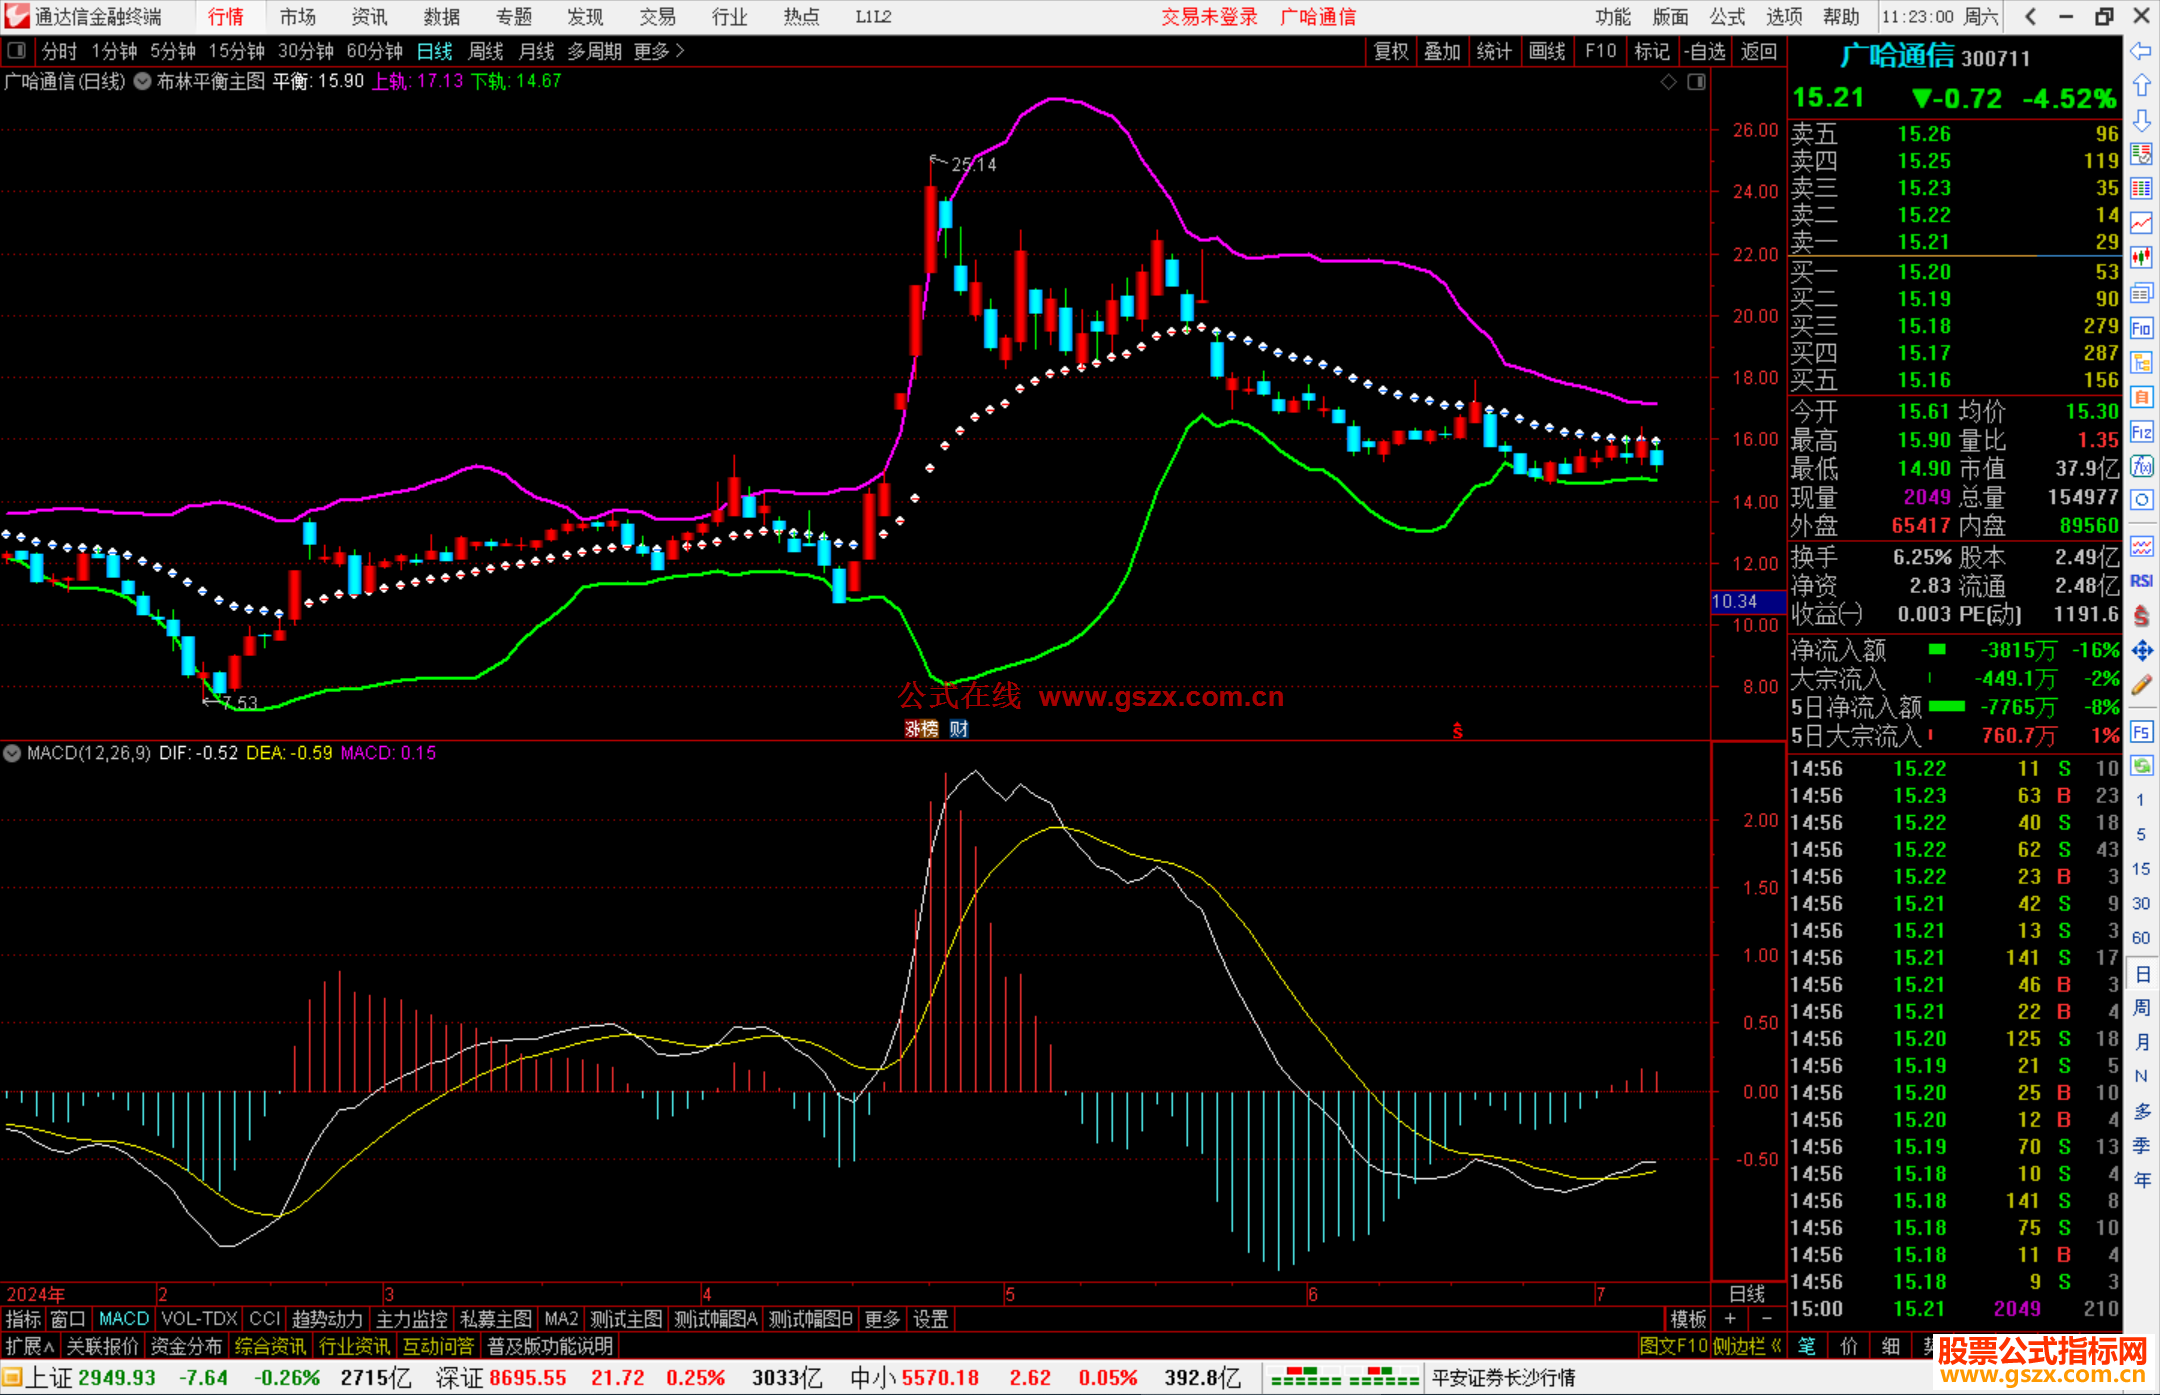Select the RSI indicator sidebar icon
Screen dimensions: 2160x1395
point(2141,581)
